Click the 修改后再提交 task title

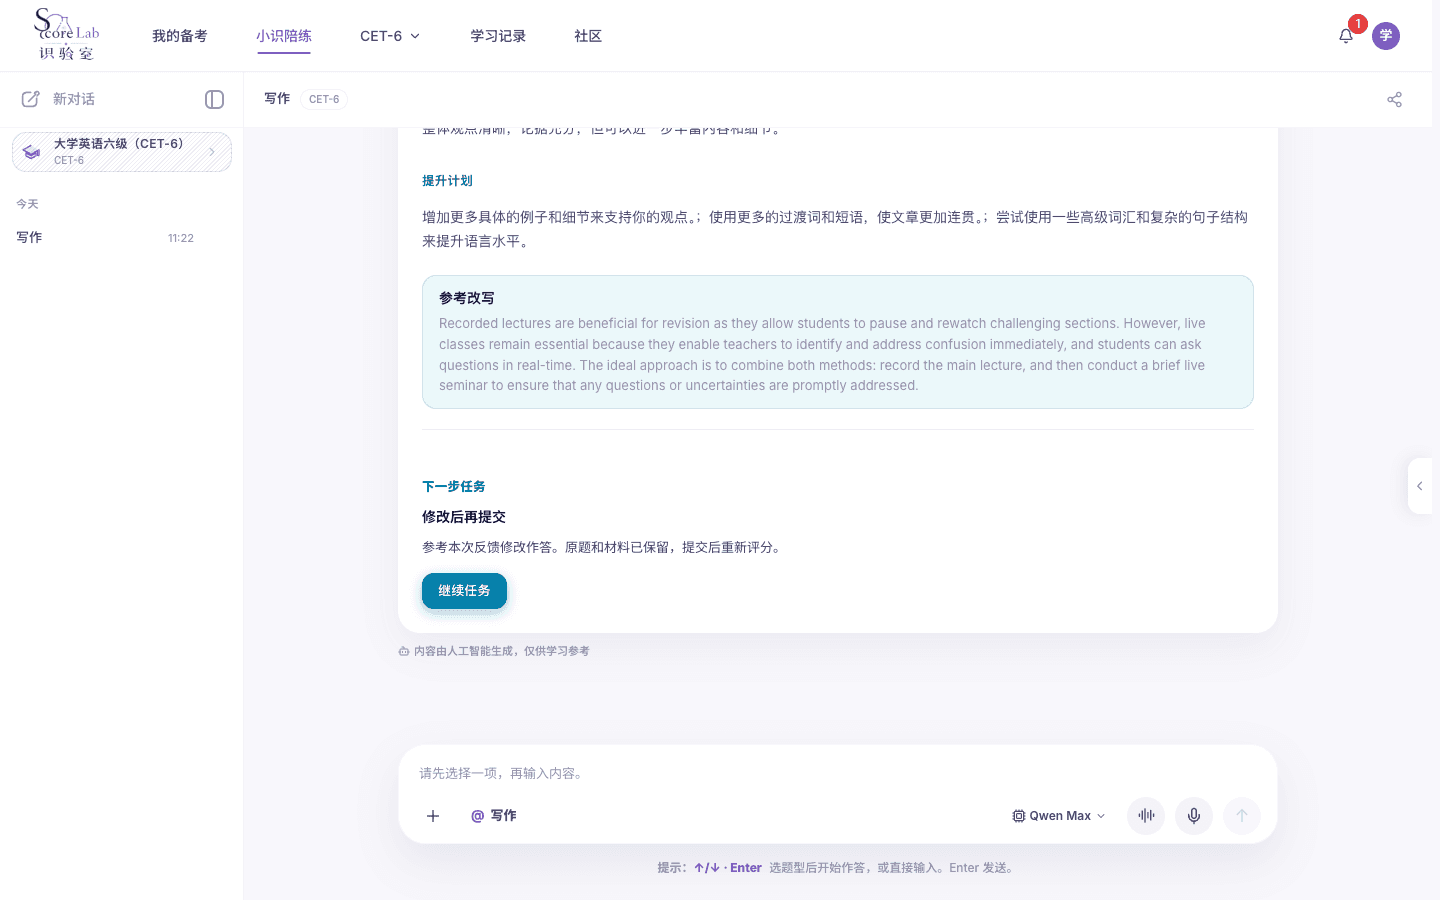(x=464, y=517)
